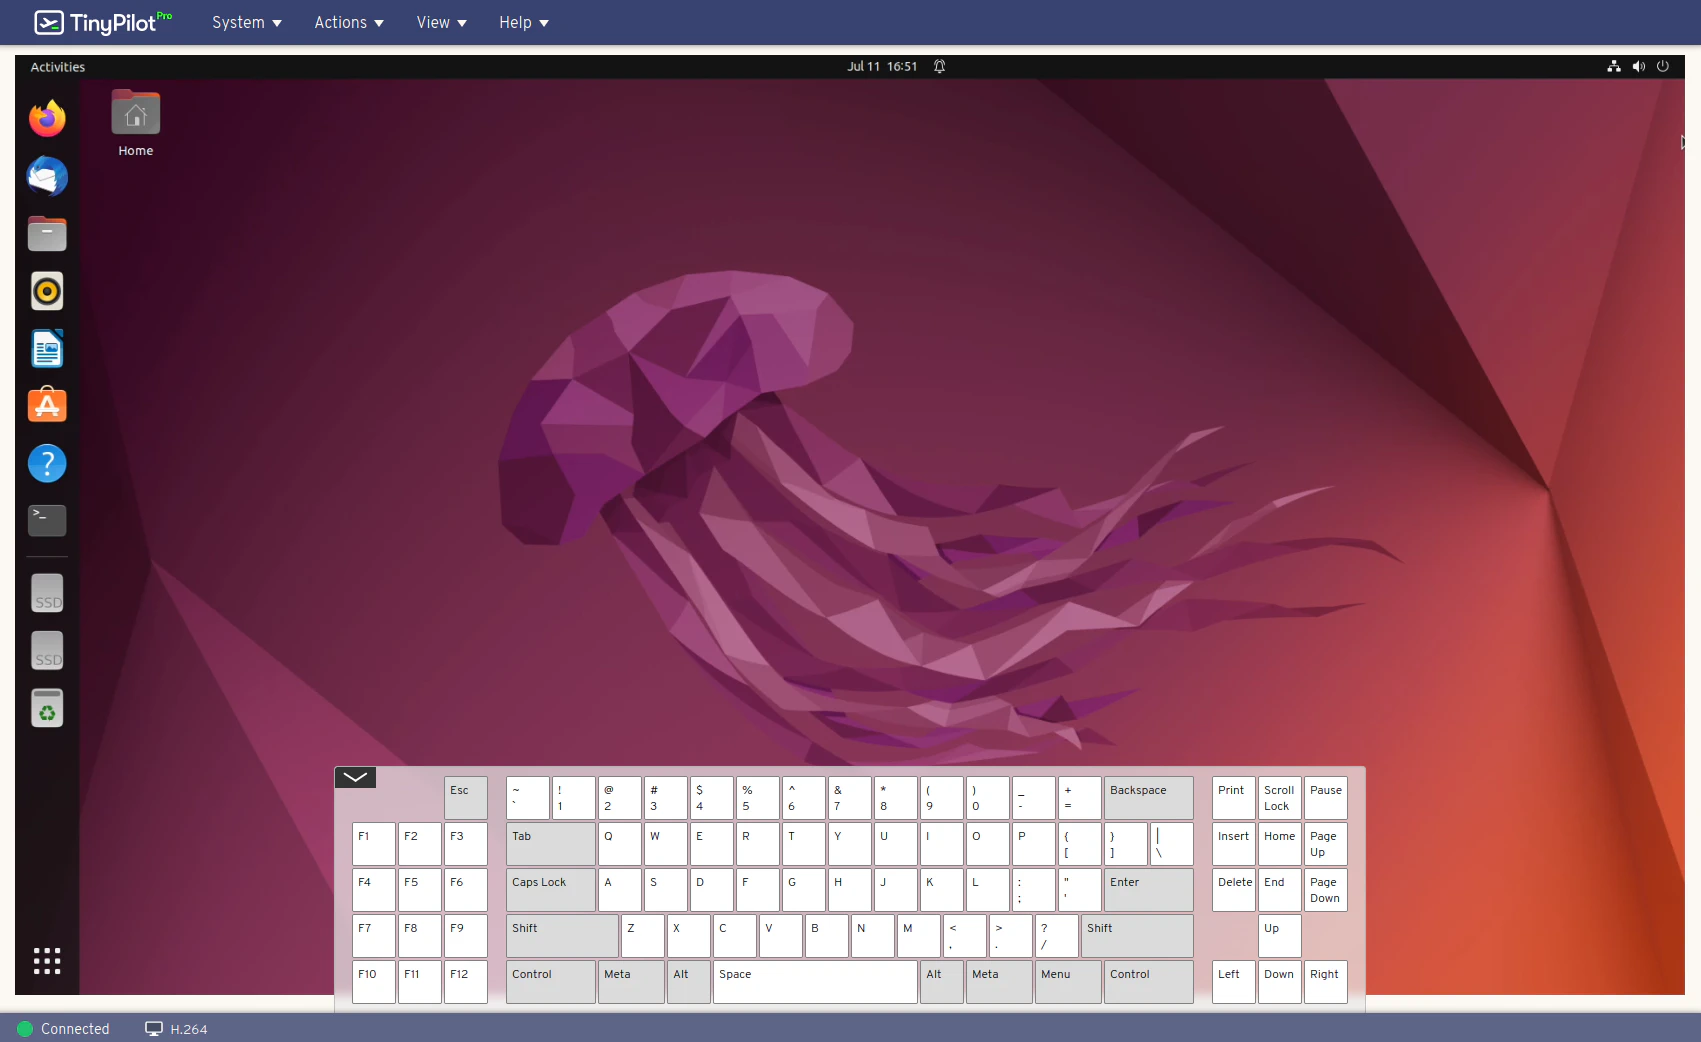Click the F1 key
Screen dimensions: 1701x1042
pyautogui.click(x=374, y=844)
